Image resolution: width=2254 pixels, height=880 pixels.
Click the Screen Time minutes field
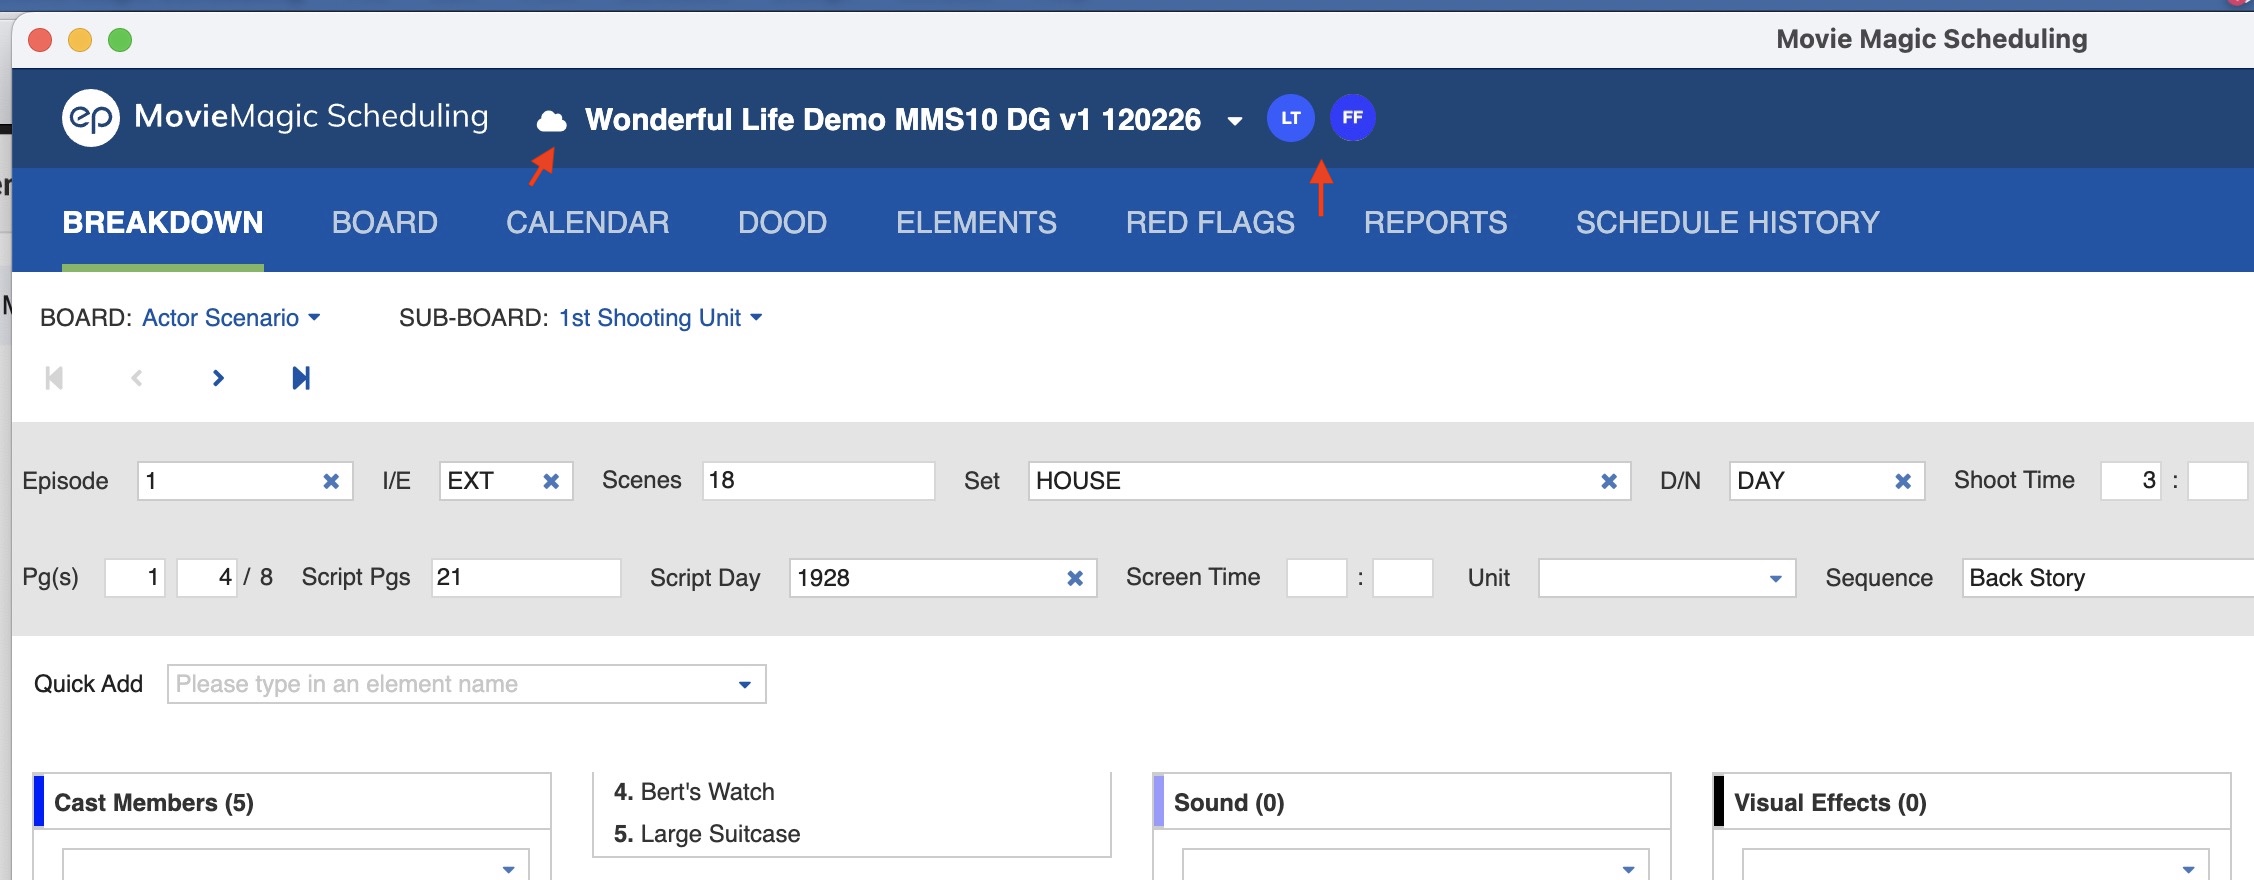(x=1317, y=578)
